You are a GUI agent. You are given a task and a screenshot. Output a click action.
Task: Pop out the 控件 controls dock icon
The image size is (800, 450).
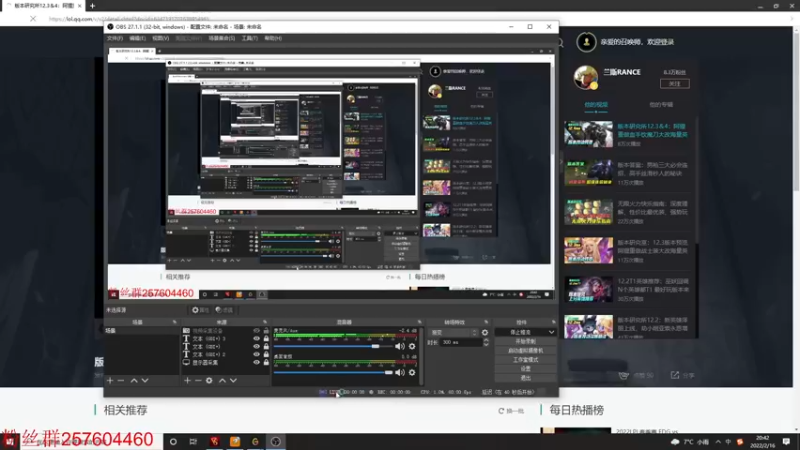coord(553,322)
